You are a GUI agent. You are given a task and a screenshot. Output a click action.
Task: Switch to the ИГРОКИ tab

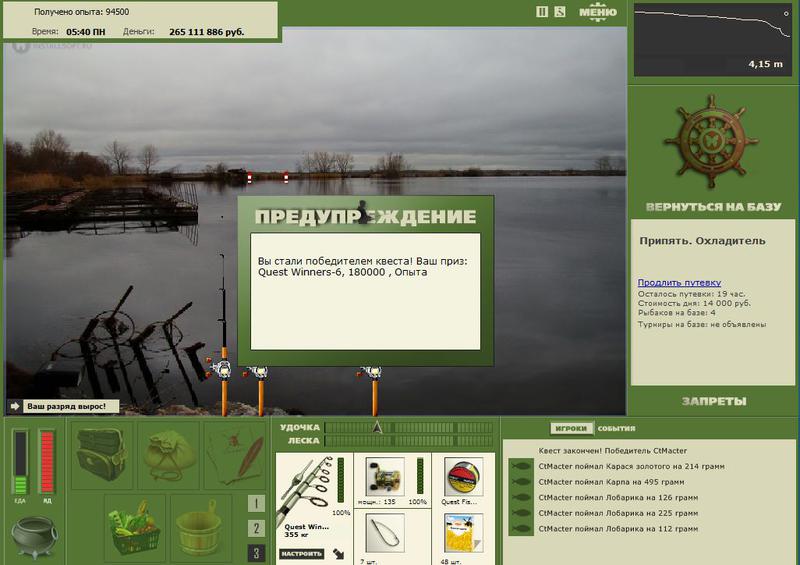[x=571, y=428]
